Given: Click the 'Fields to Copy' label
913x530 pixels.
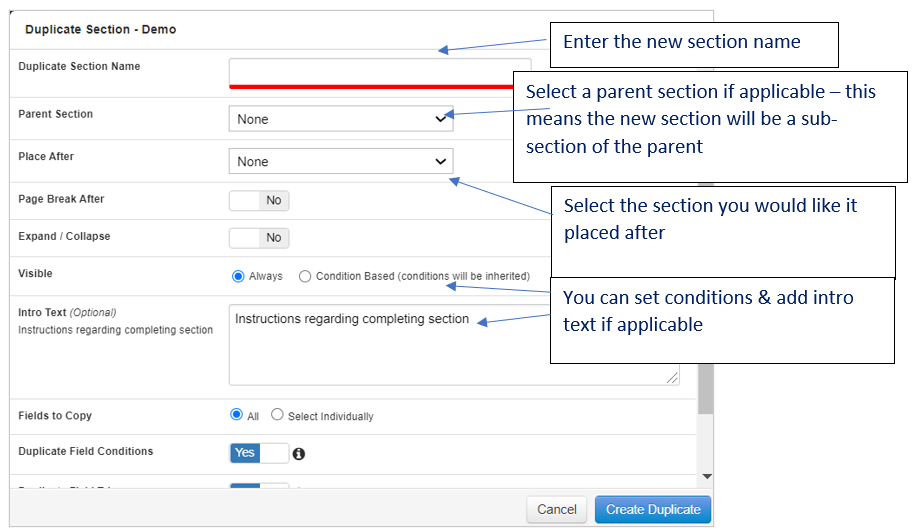Looking at the screenshot, I should [55, 416].
